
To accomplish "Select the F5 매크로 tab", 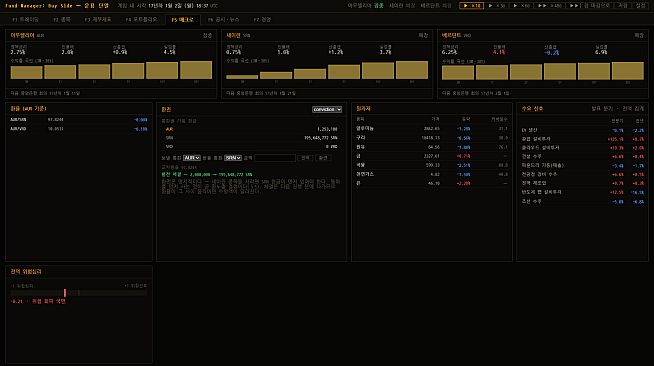I will pyautogui.click(x=183, y=20).
